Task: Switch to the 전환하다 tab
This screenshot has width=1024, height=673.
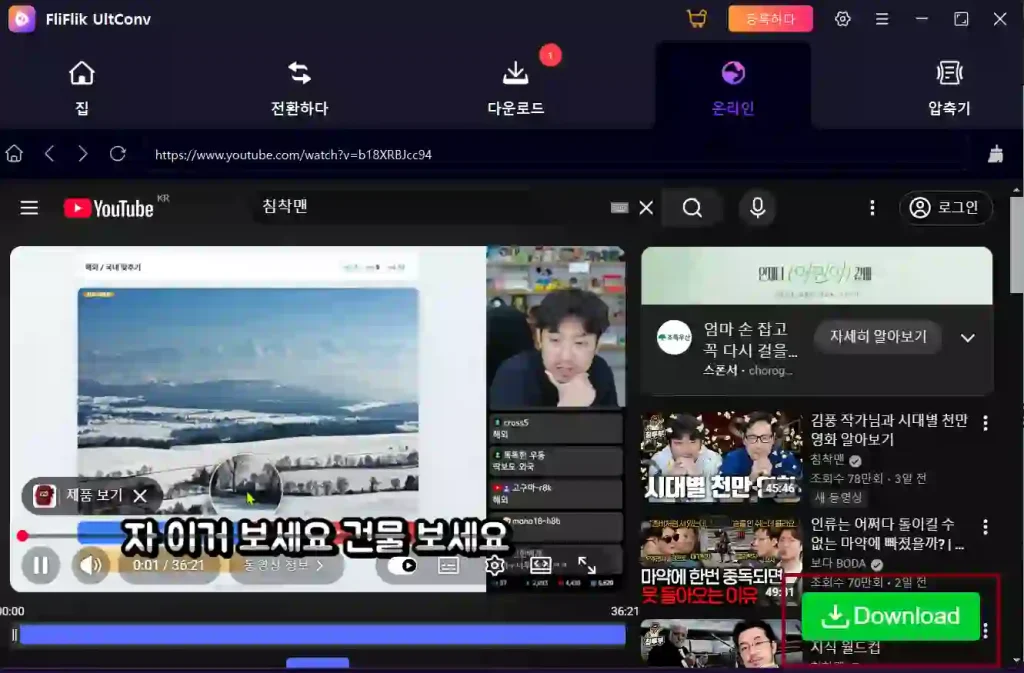Action: [x=299, y=88]
